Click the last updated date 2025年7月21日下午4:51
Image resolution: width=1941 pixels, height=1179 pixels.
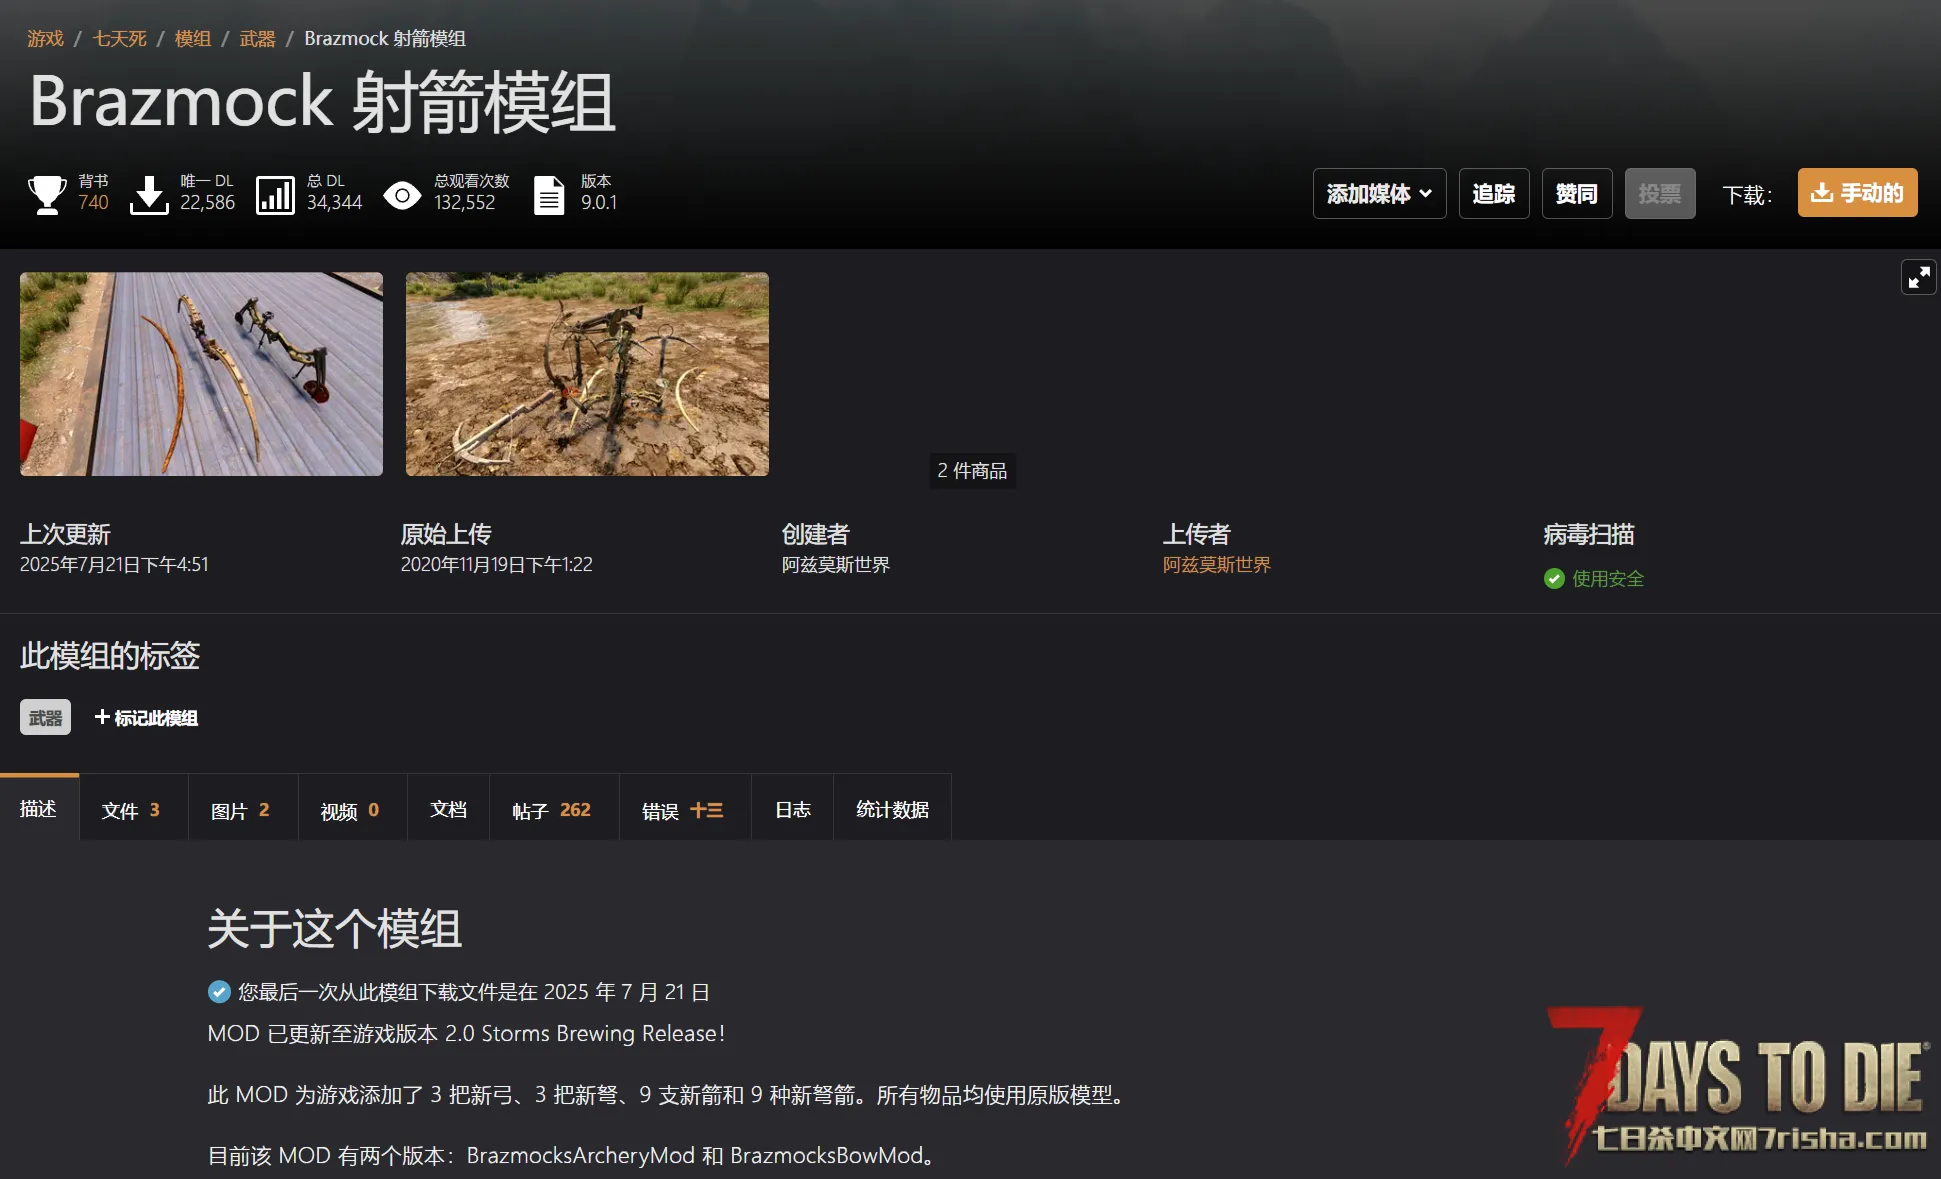click(114, 564)
